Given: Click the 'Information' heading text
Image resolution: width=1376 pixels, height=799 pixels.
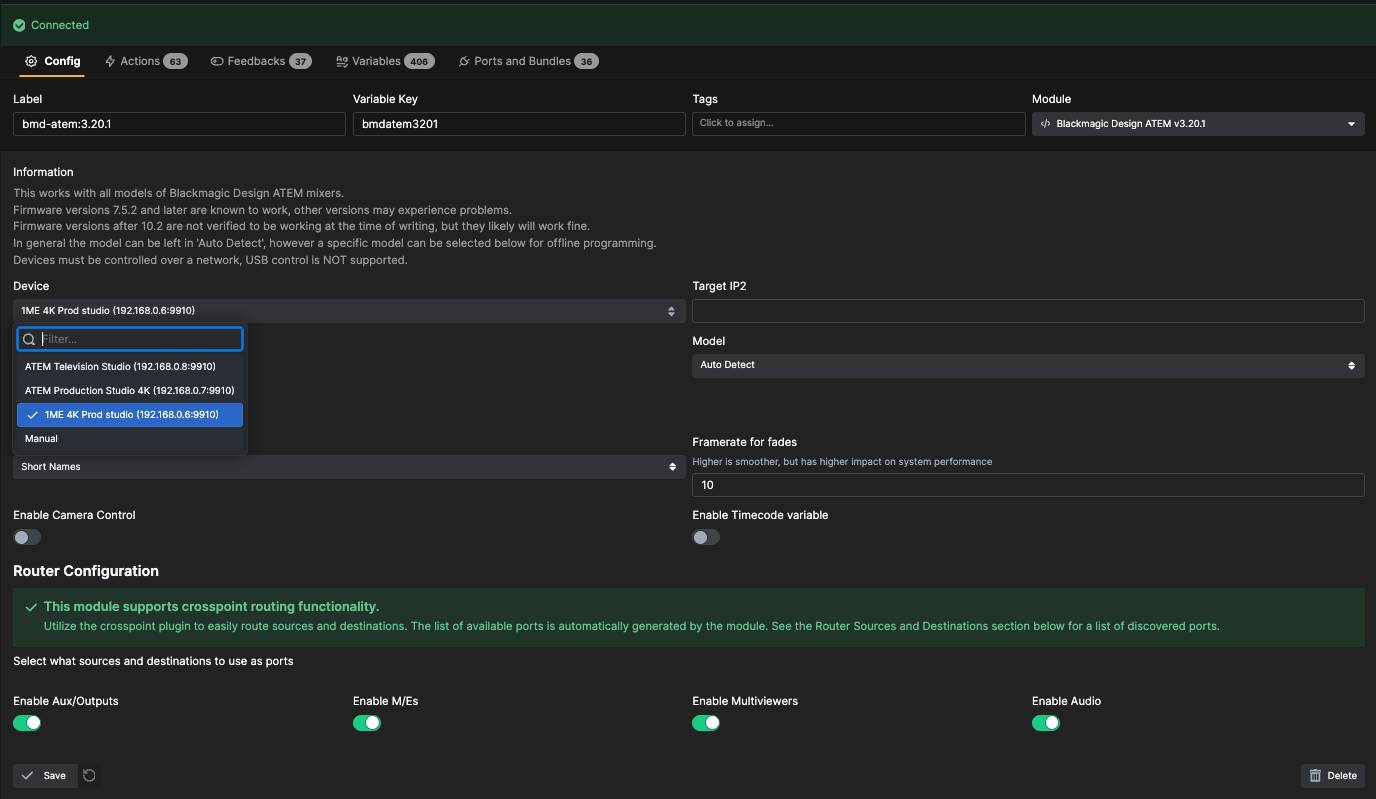Looking at the screenshot, I should (43, 172).
